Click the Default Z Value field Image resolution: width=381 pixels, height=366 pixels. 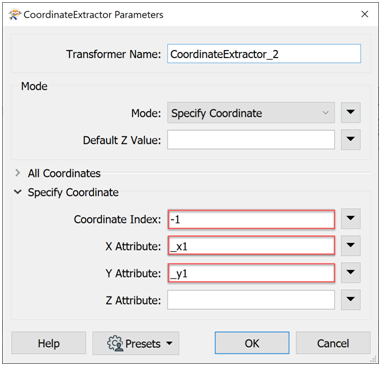251,140
